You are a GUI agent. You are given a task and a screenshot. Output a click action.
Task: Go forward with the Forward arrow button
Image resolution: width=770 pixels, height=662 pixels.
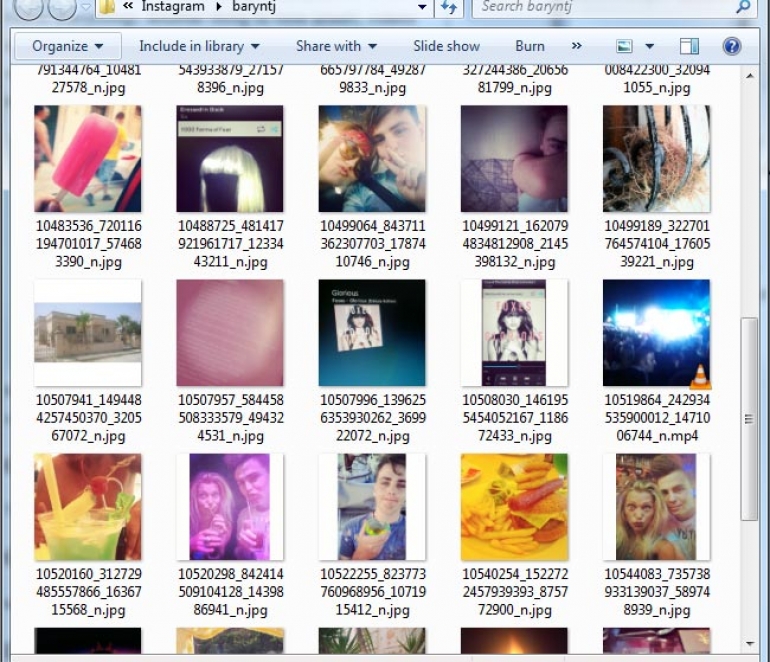tap(62, 7)
